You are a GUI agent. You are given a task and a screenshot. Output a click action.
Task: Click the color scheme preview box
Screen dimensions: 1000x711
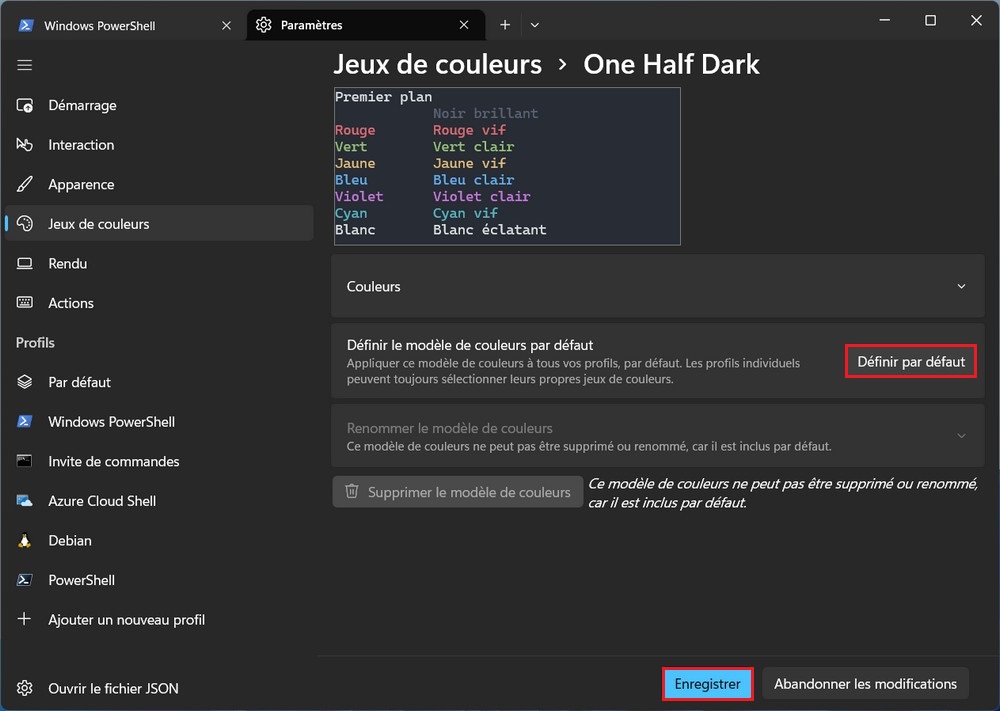[507, 166]
